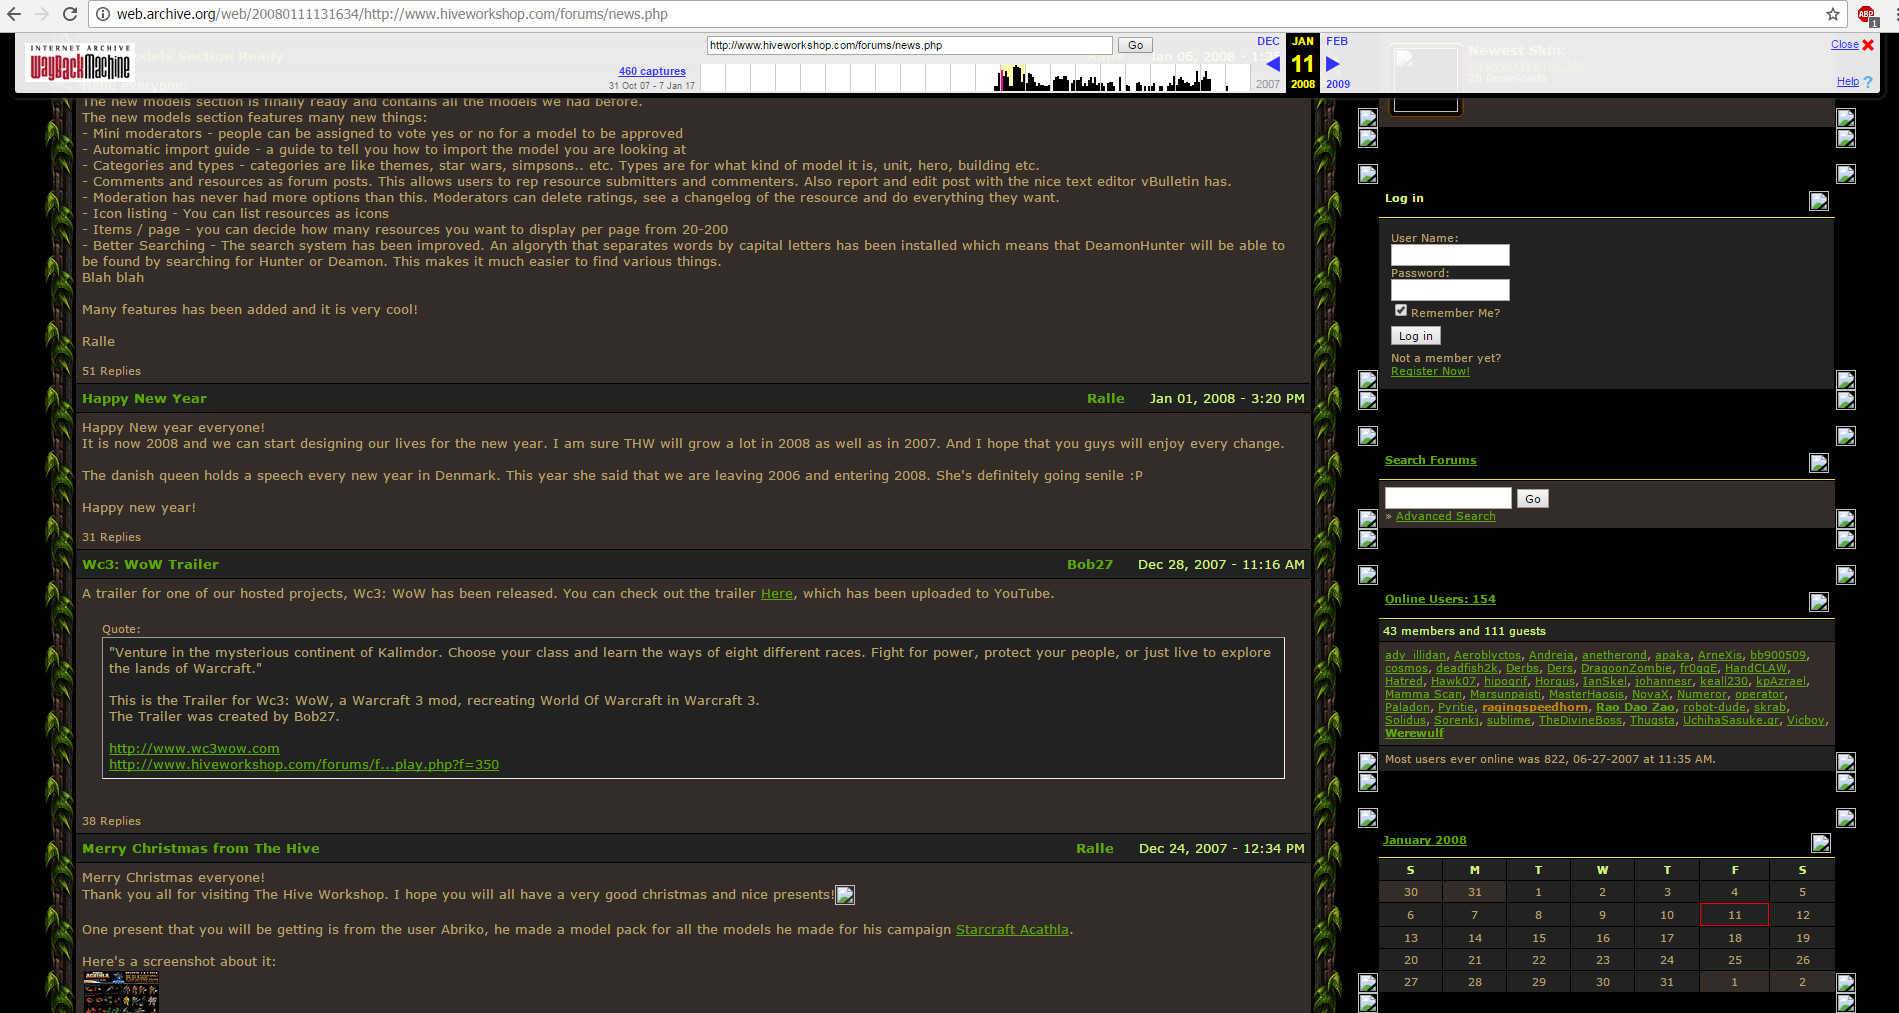Bookmark this page with the star icon

(x=1832, y=14)
